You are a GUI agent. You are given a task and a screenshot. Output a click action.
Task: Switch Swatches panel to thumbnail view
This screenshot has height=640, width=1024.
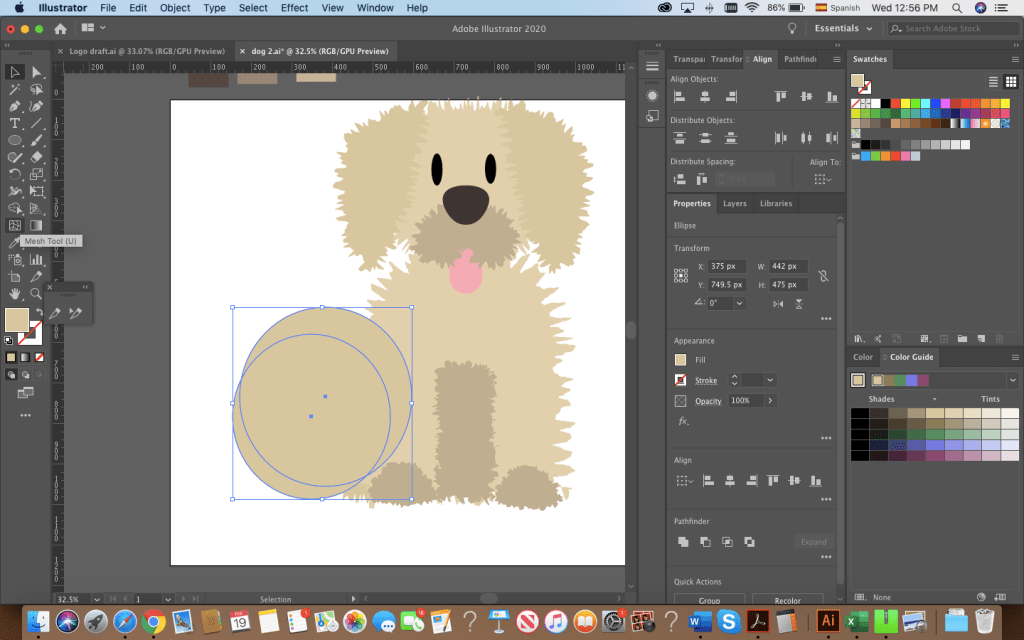point(1011,81)
